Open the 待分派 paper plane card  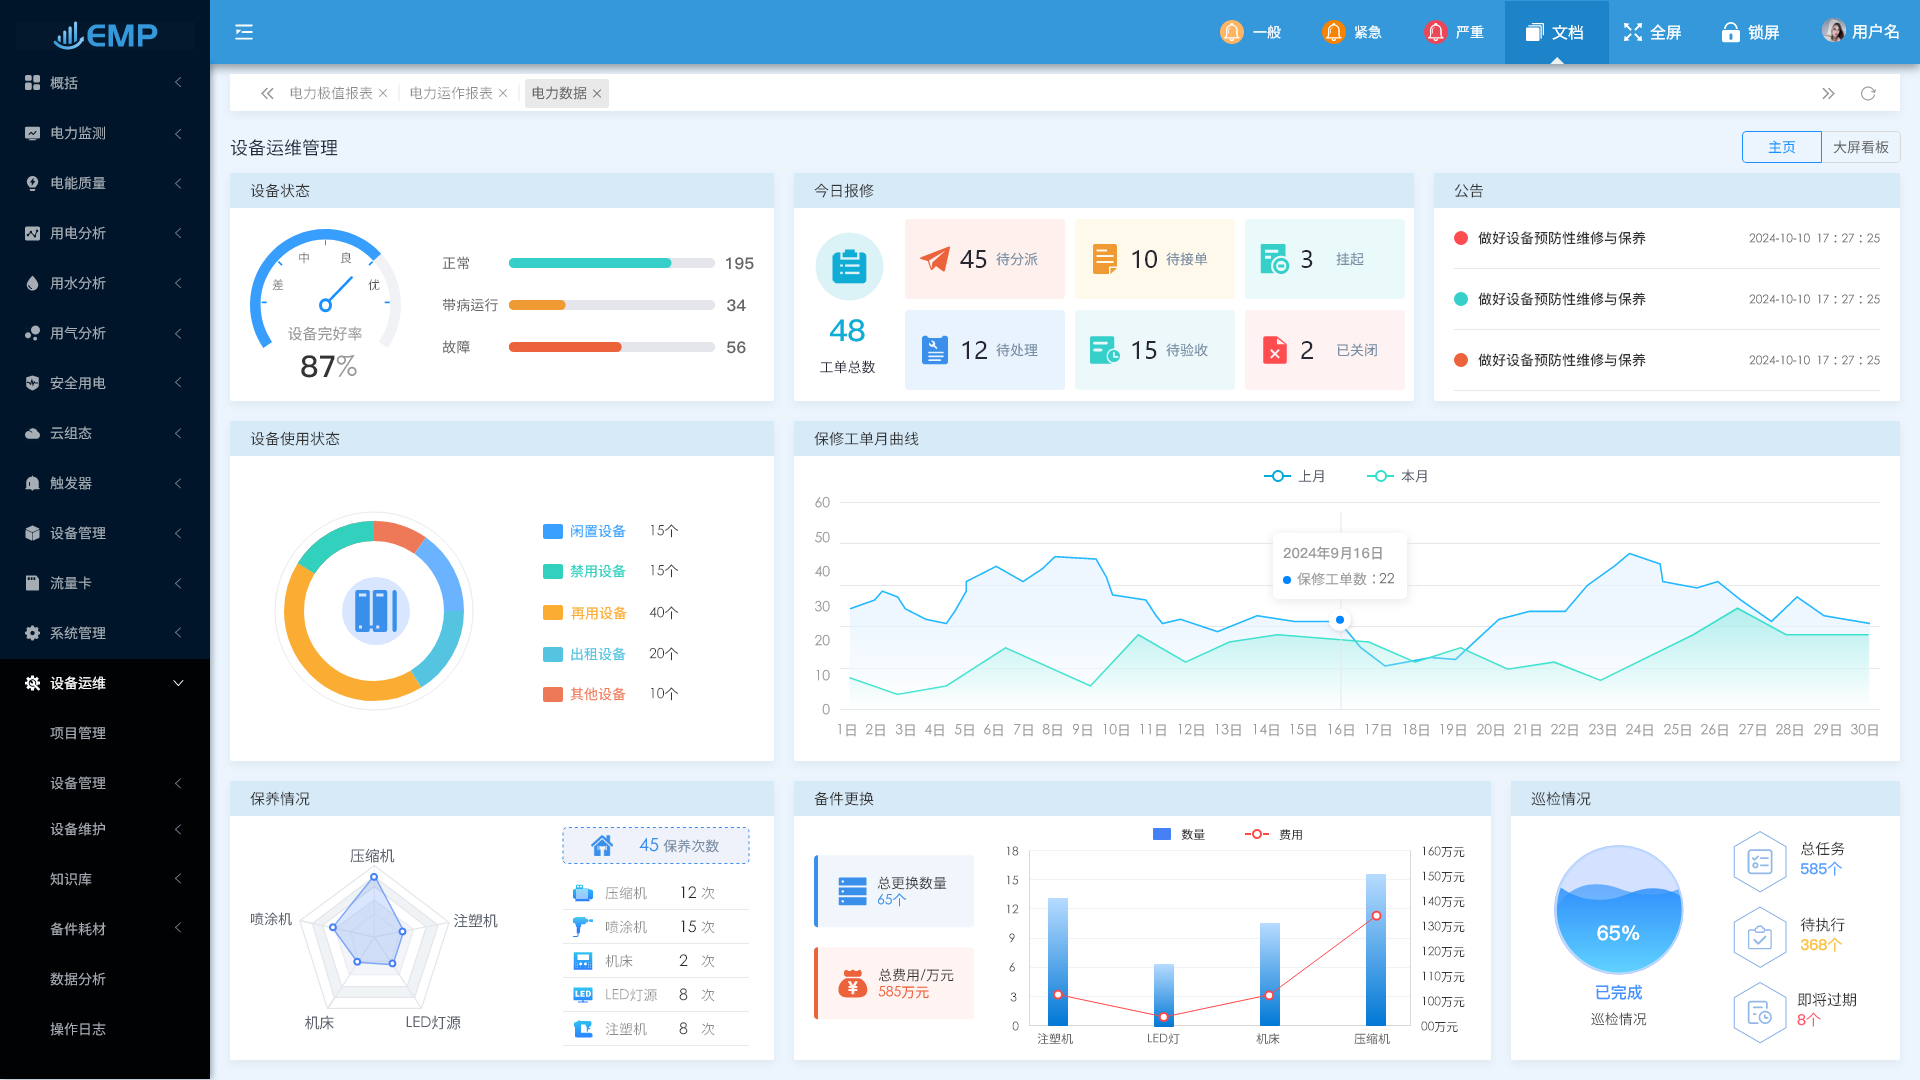984,259
